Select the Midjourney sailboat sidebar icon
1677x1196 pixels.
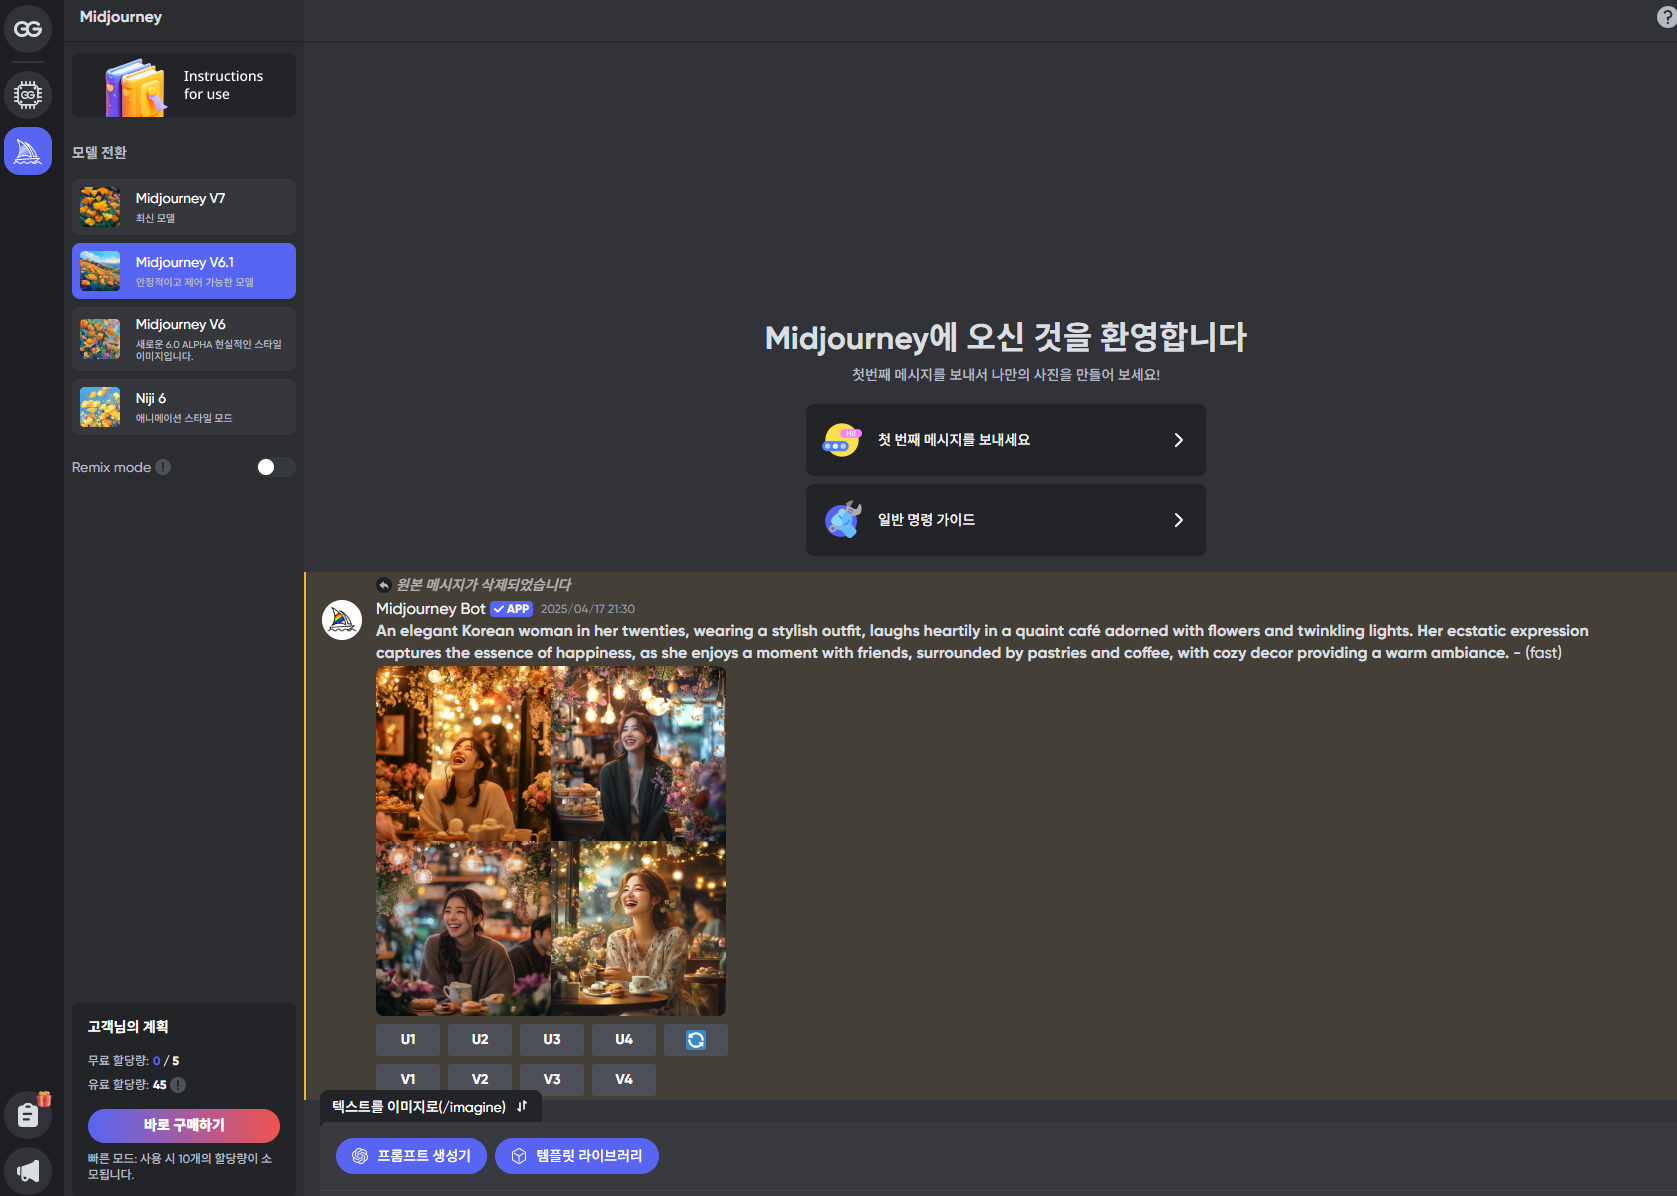pos(28,151)
